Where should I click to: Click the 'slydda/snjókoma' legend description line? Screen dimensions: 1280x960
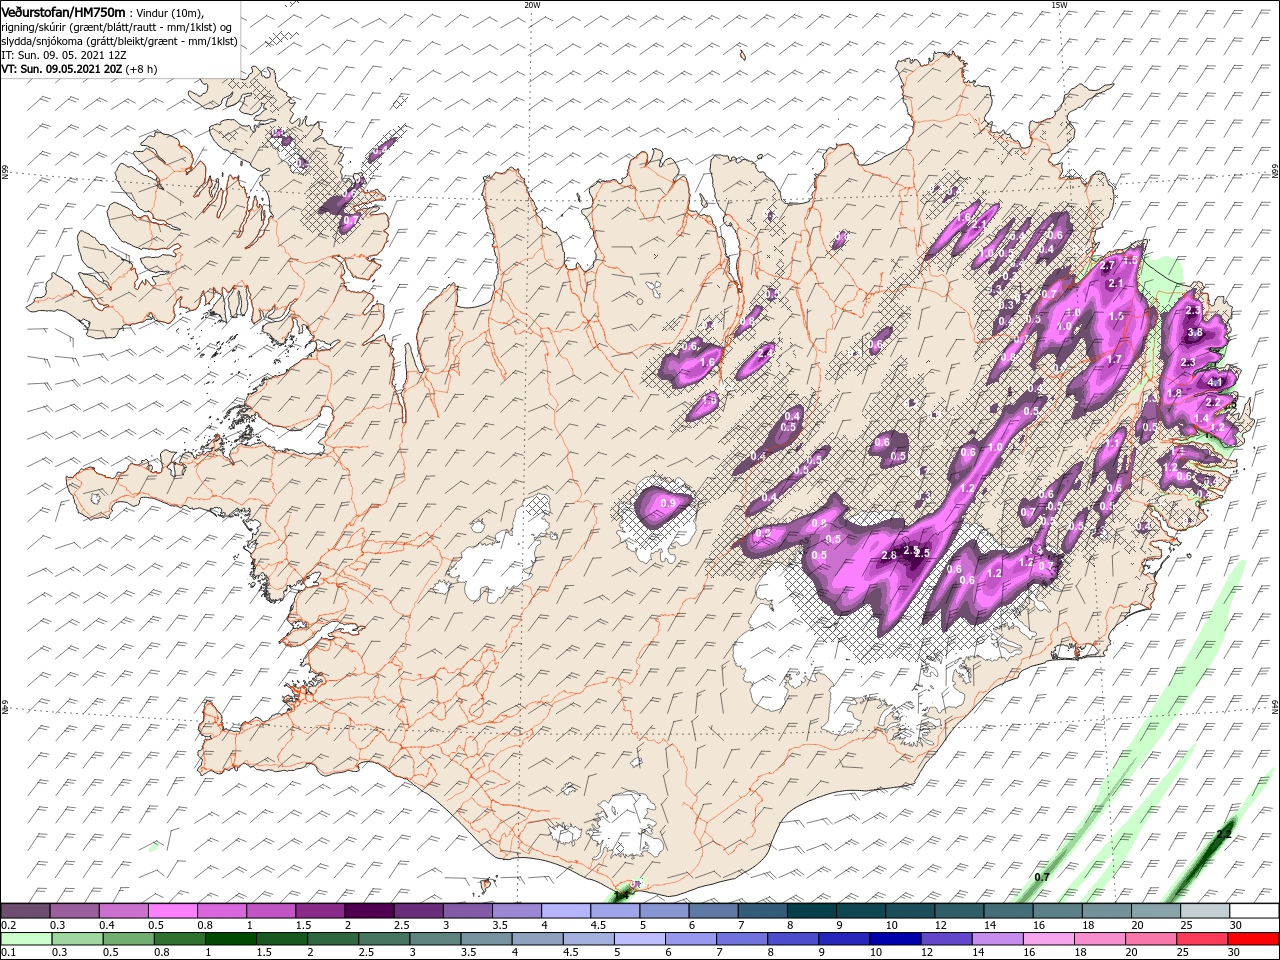point(119,41)
